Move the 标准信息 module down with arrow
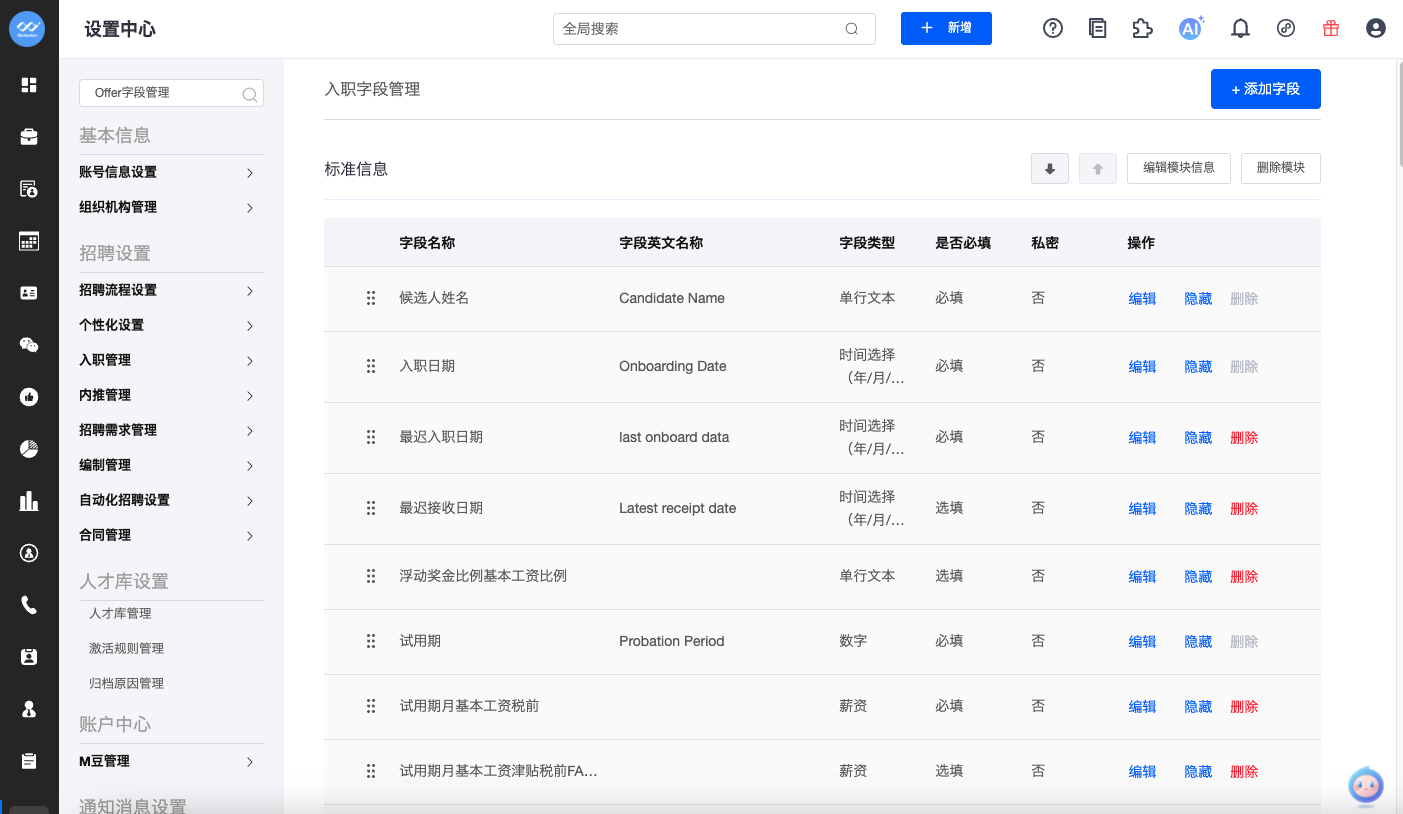 tap(1050, 169)
